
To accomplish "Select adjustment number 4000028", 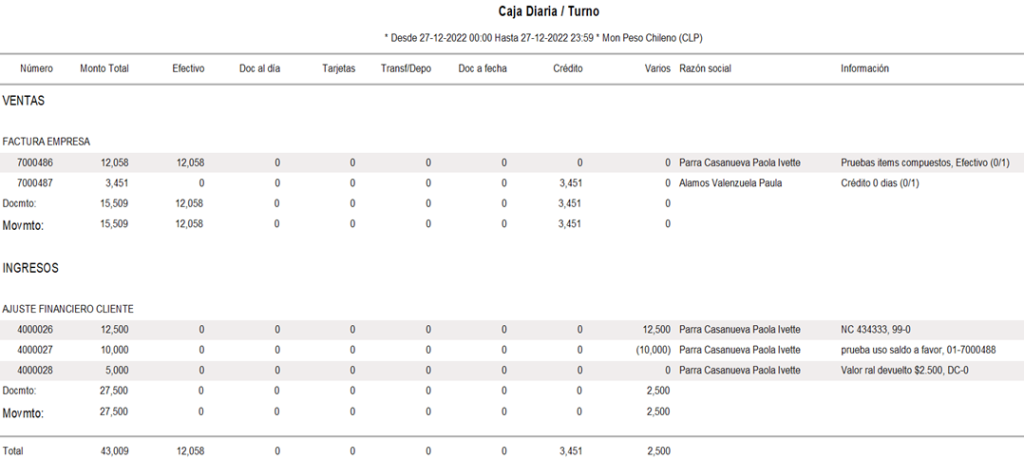I will (x=35, y=370).
